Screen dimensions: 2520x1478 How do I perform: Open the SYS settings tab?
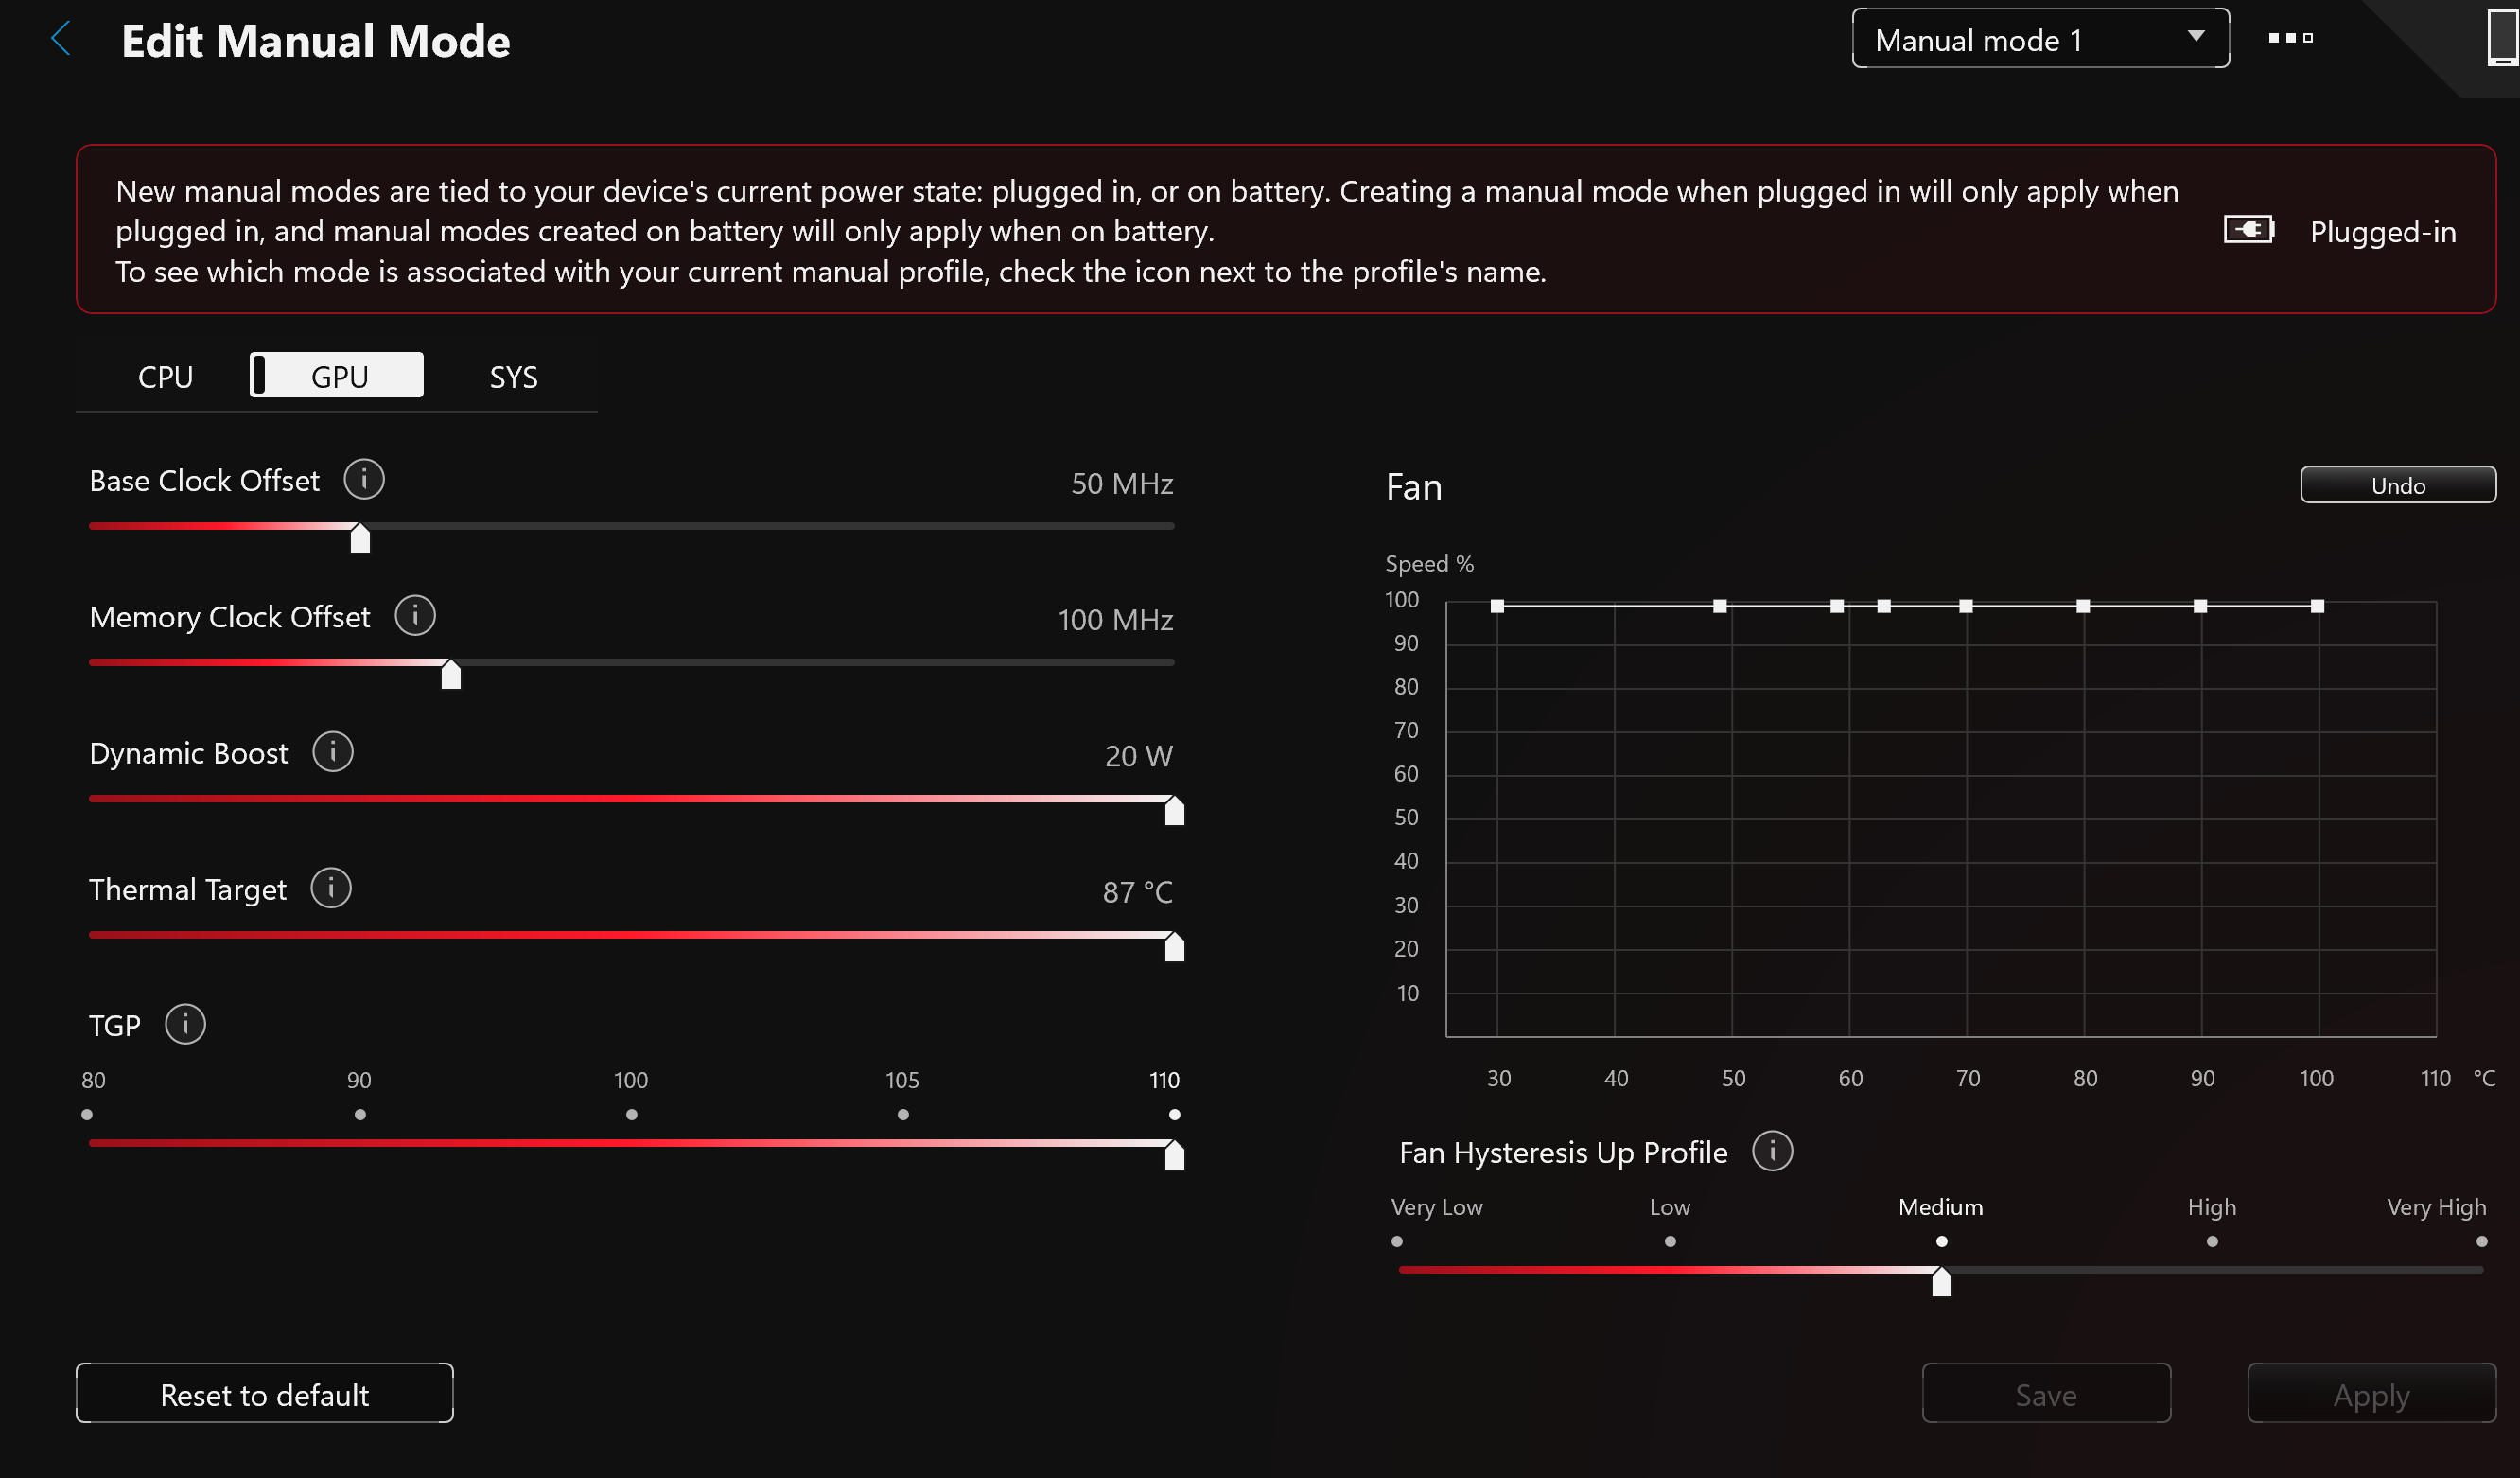pyautogui.click(x=513, y=376)
